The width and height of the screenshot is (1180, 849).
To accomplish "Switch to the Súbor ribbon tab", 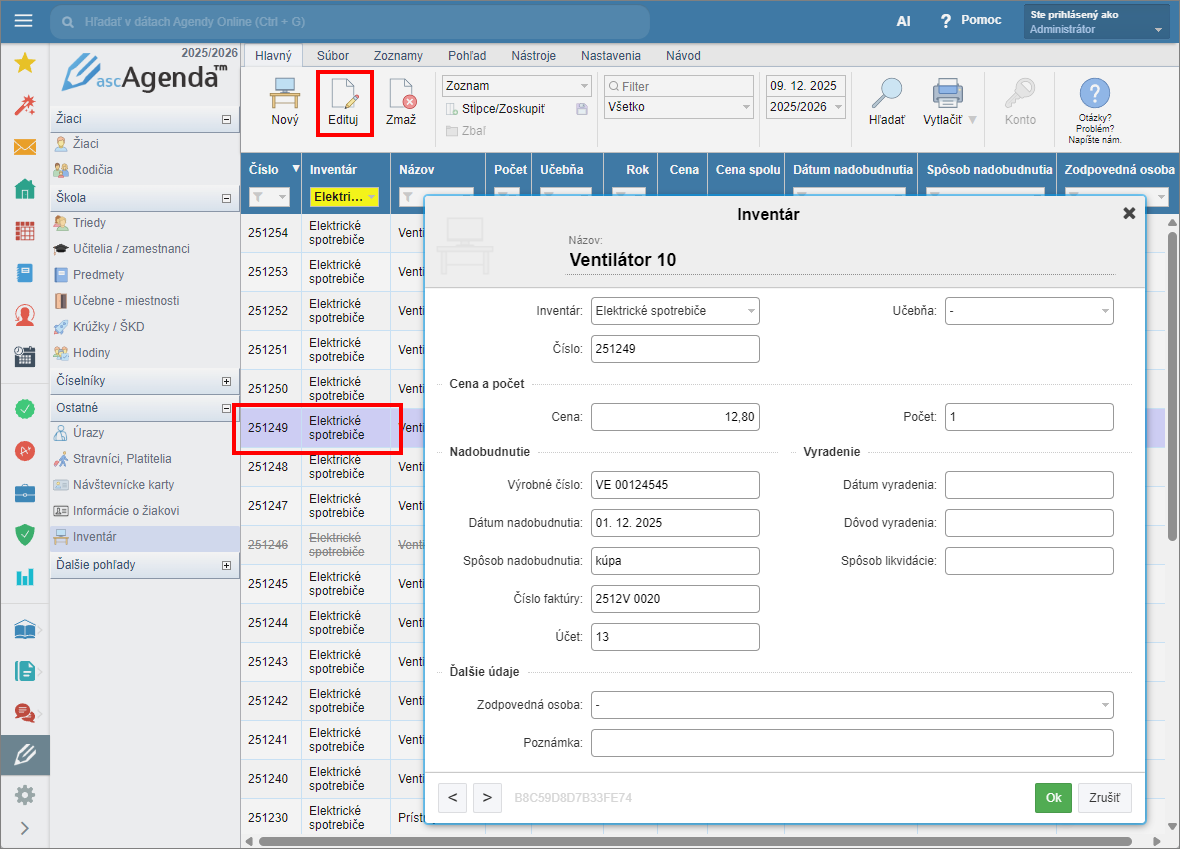I will coord(333,56).
